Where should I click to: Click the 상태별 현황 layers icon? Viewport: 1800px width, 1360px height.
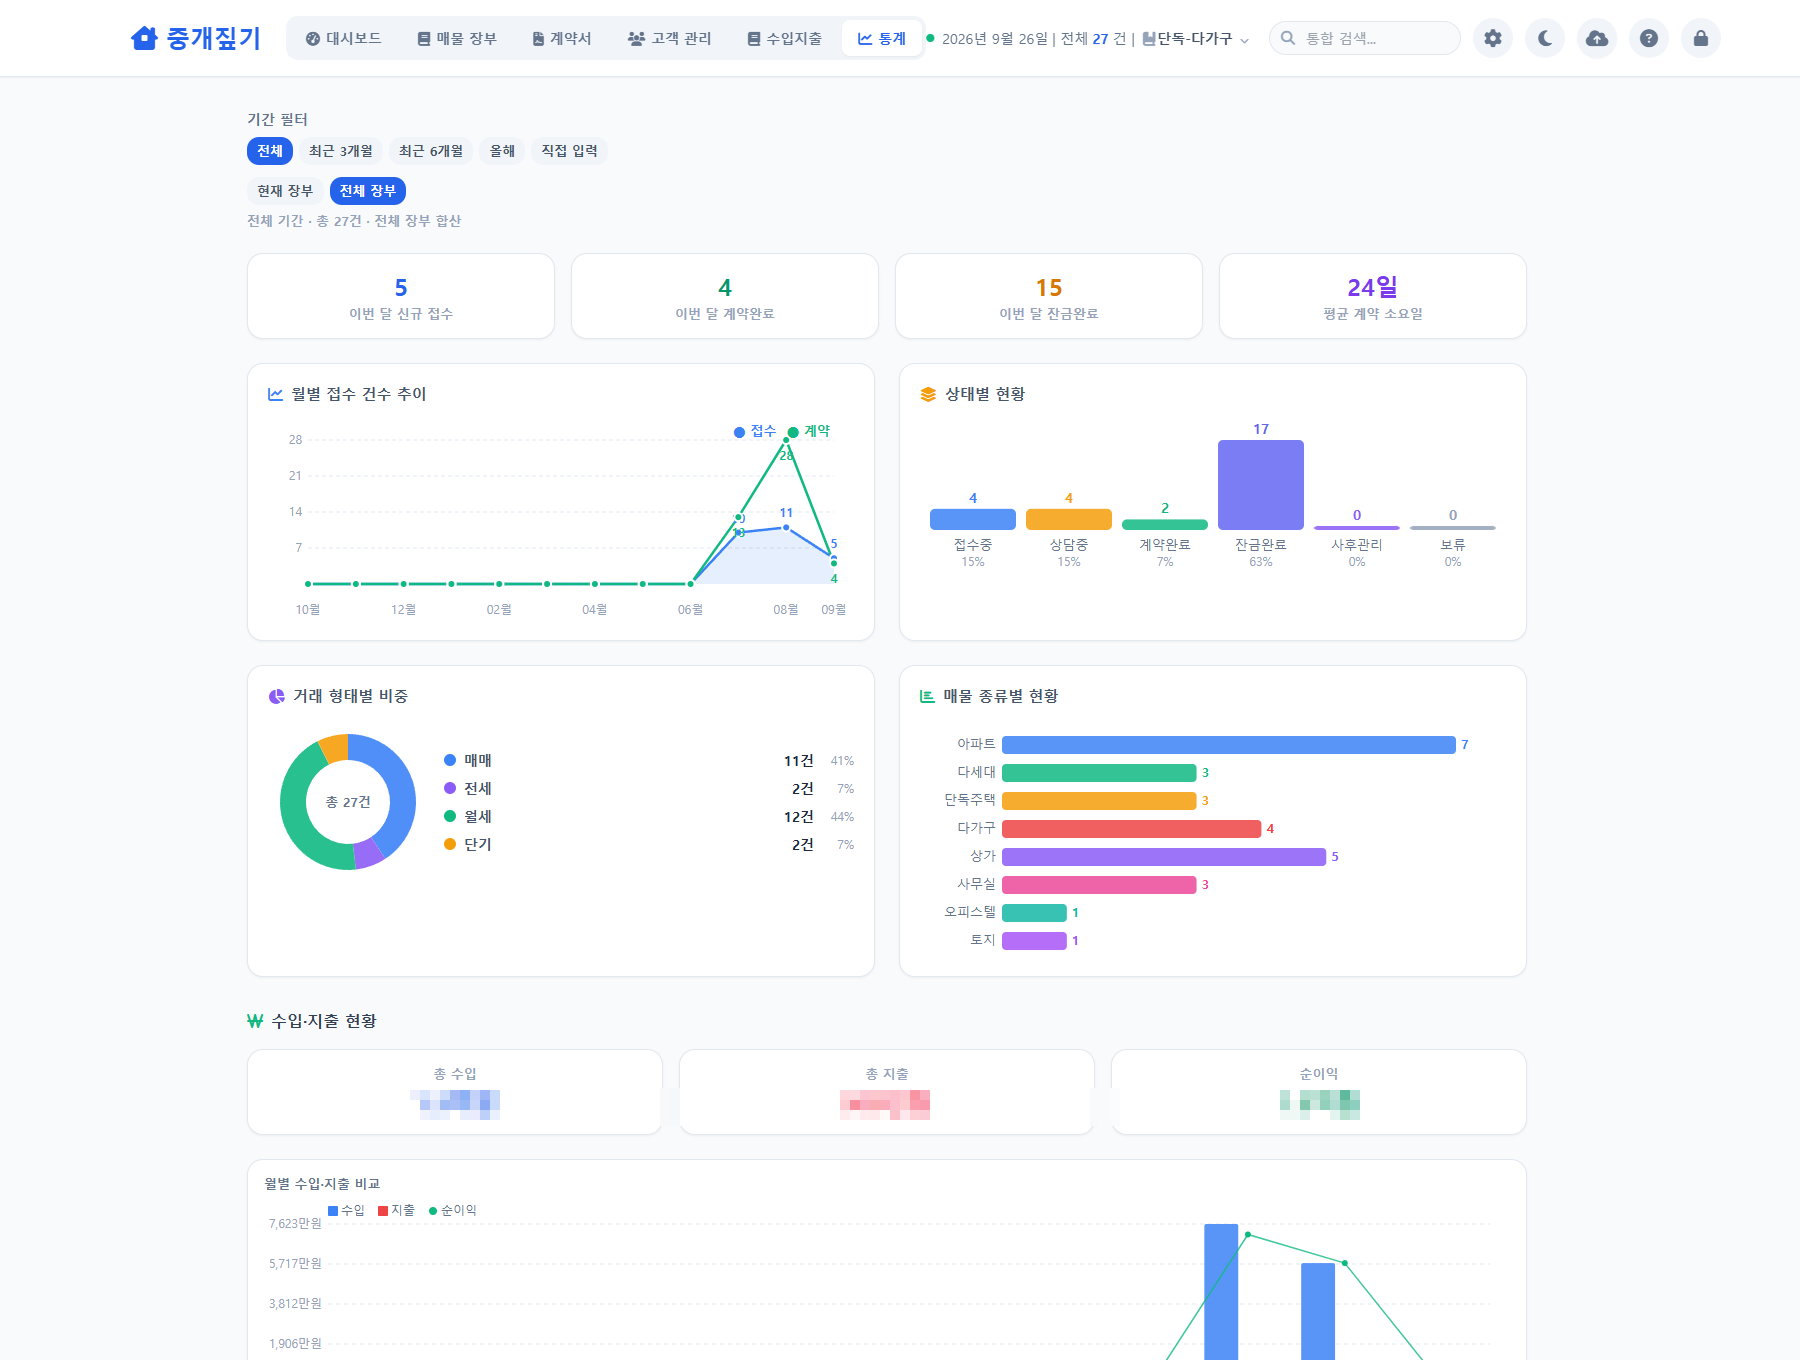coord(928,394)
